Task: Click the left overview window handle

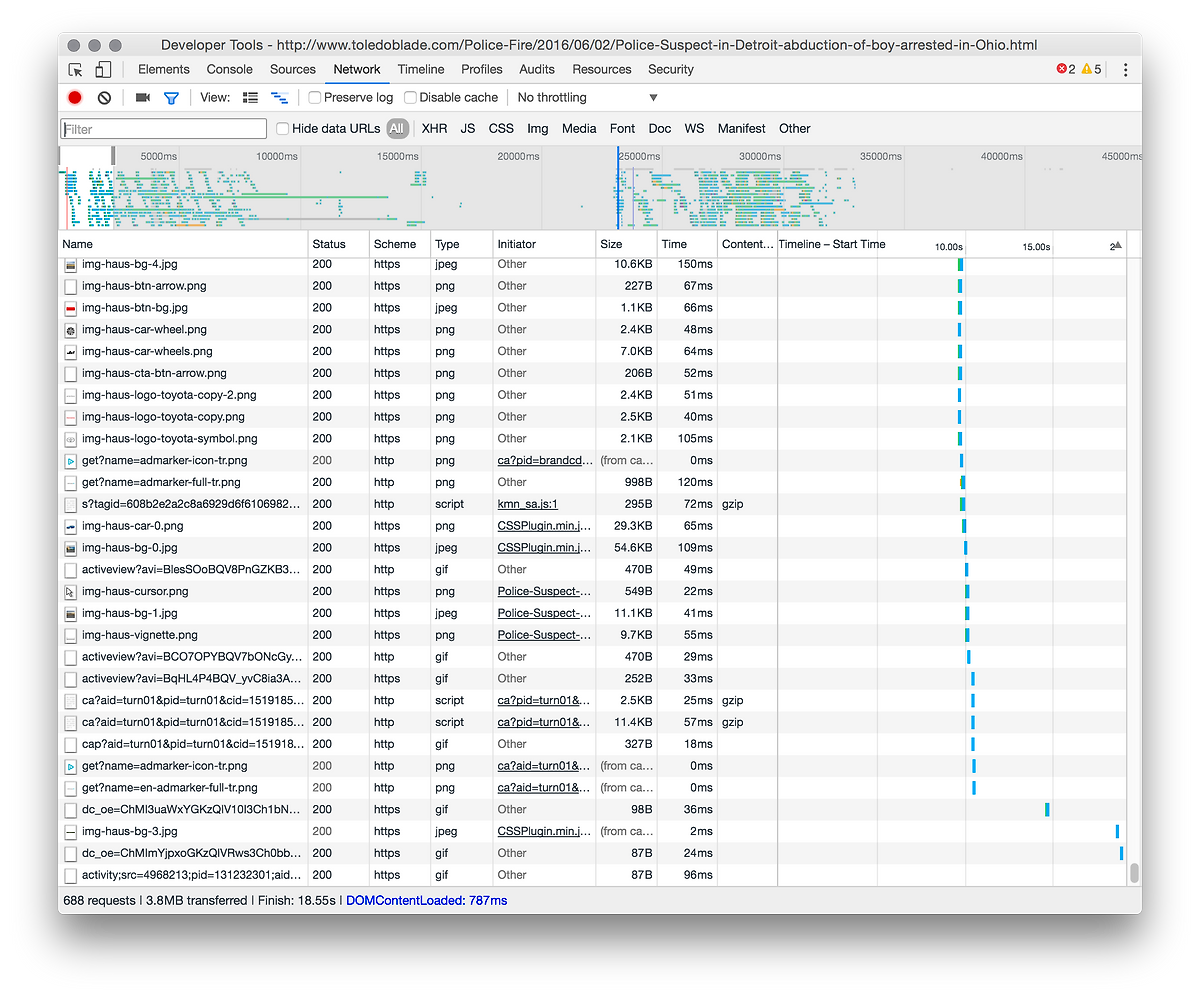Action: coord(60,156)
